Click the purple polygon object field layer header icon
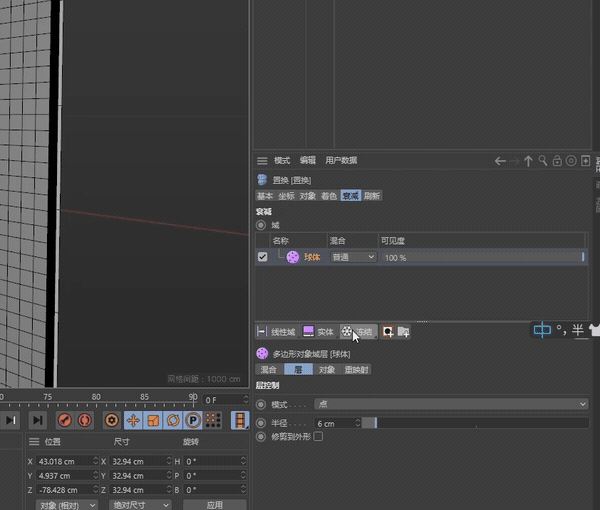Image resolution: width=600 pixels, height=510 pixels. [262, 354]
